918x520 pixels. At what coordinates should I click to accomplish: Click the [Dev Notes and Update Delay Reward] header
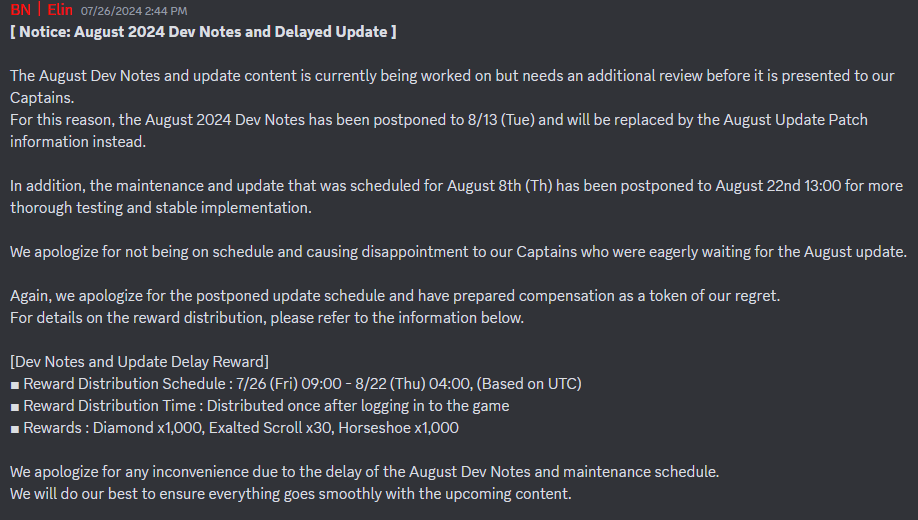(139, 362)
